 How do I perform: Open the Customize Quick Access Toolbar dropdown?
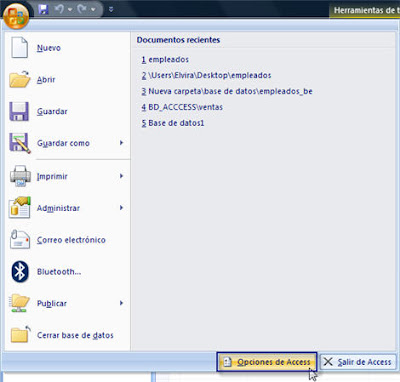tap(111, 9)
